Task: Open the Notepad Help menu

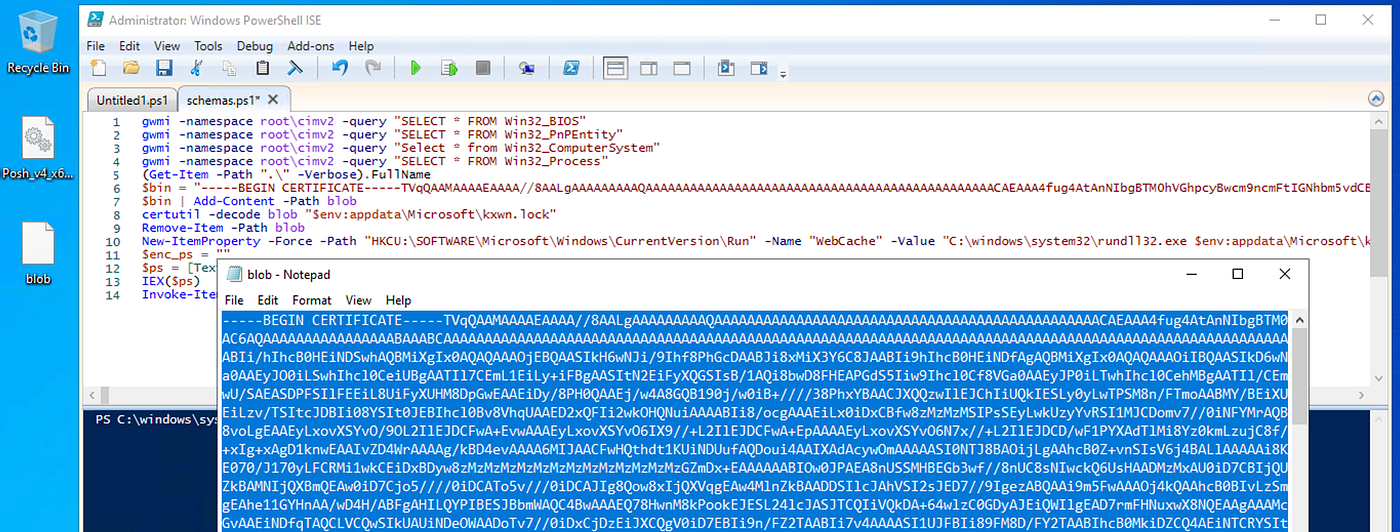Action: (x=398, y=300)
